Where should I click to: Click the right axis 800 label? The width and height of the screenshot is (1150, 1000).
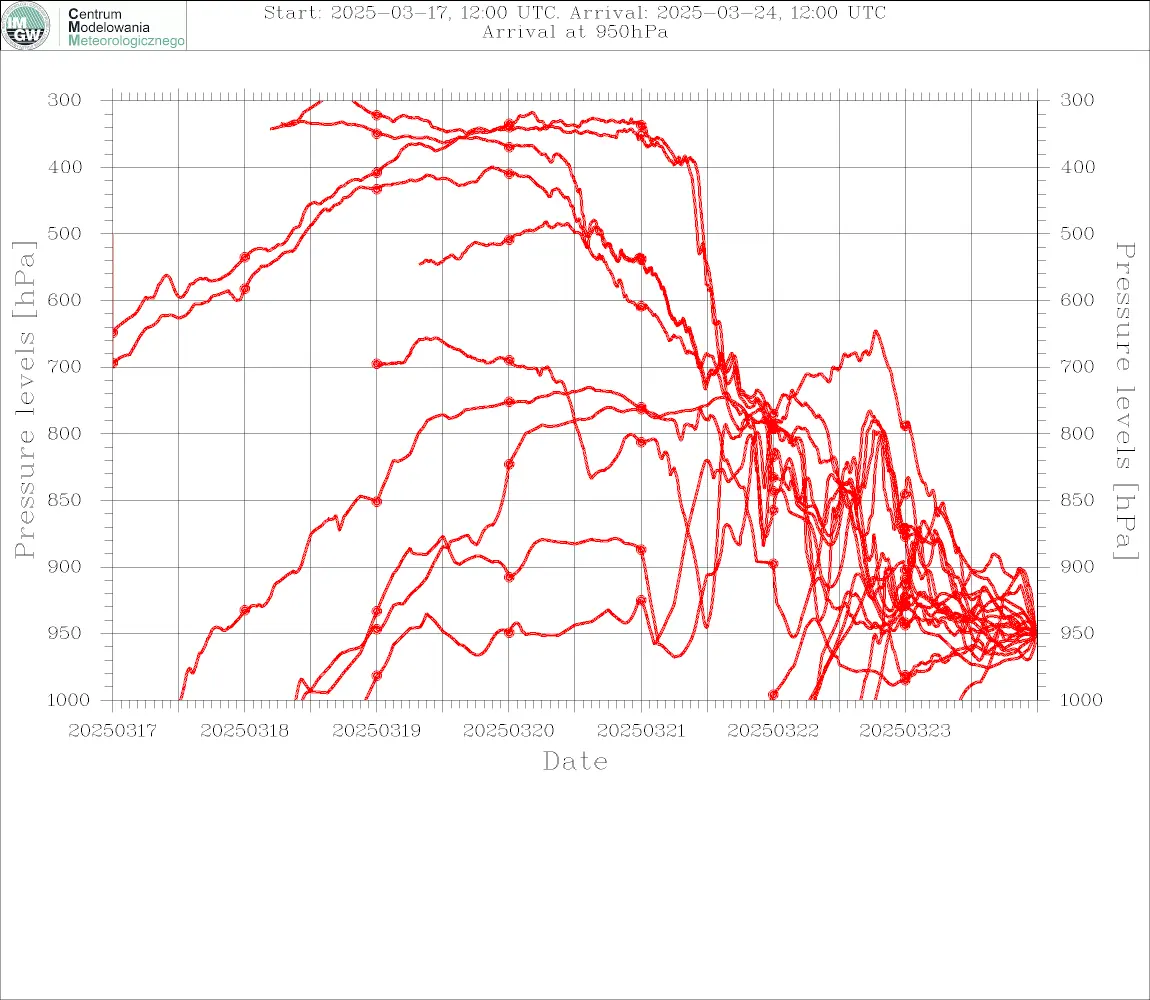(x=1077, y=433)
